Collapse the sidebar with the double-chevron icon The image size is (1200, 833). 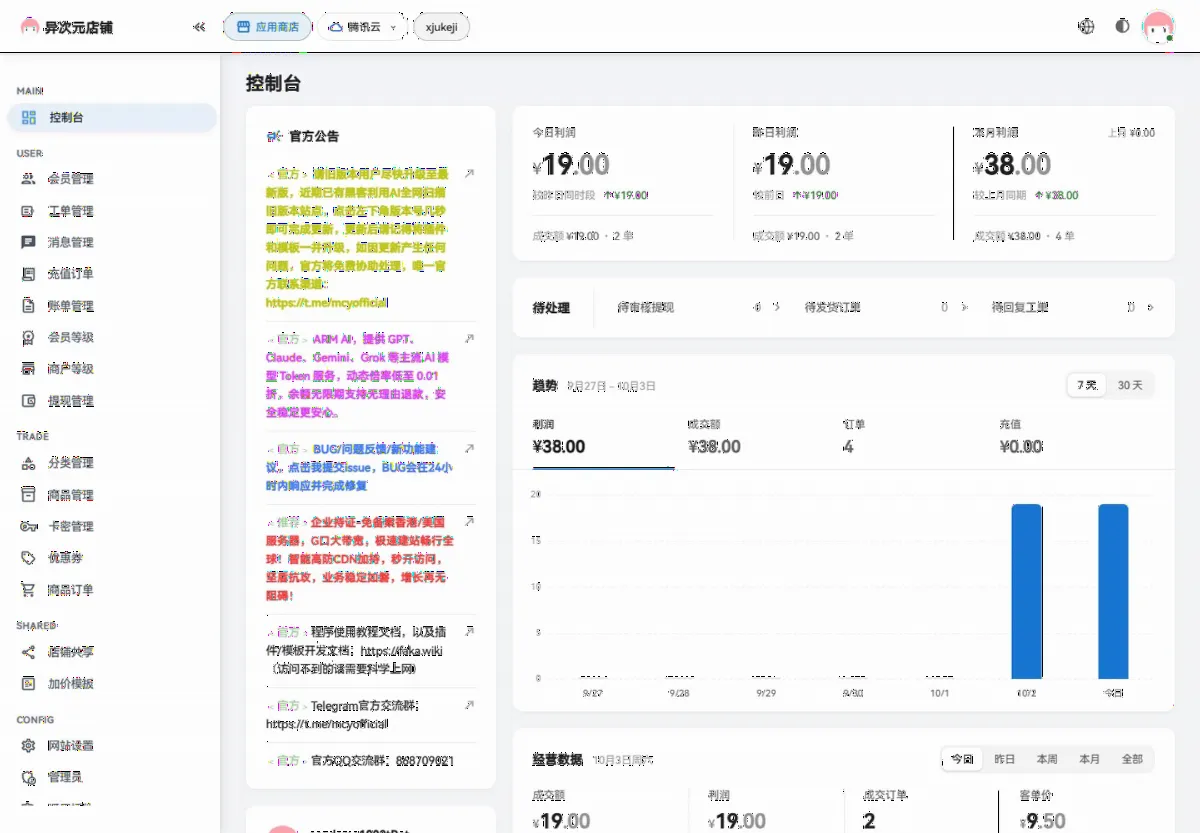[199, 27]
